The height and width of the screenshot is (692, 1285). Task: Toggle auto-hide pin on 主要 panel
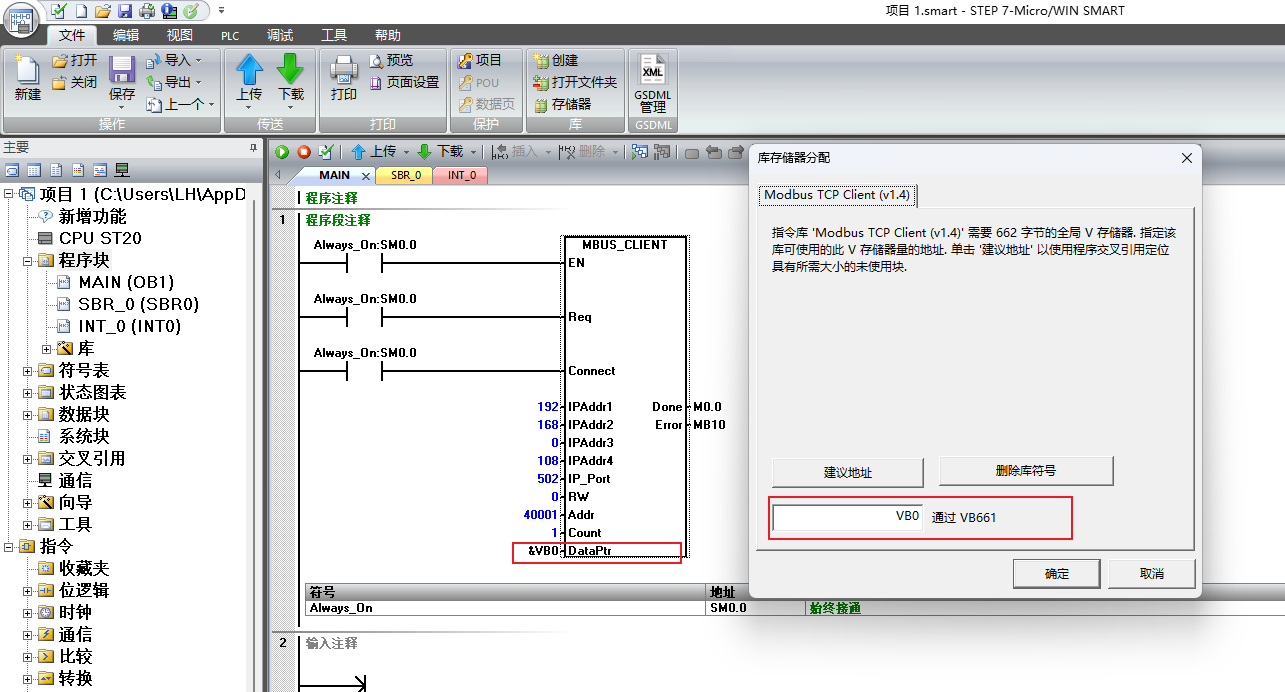click(x=254, y=148)
